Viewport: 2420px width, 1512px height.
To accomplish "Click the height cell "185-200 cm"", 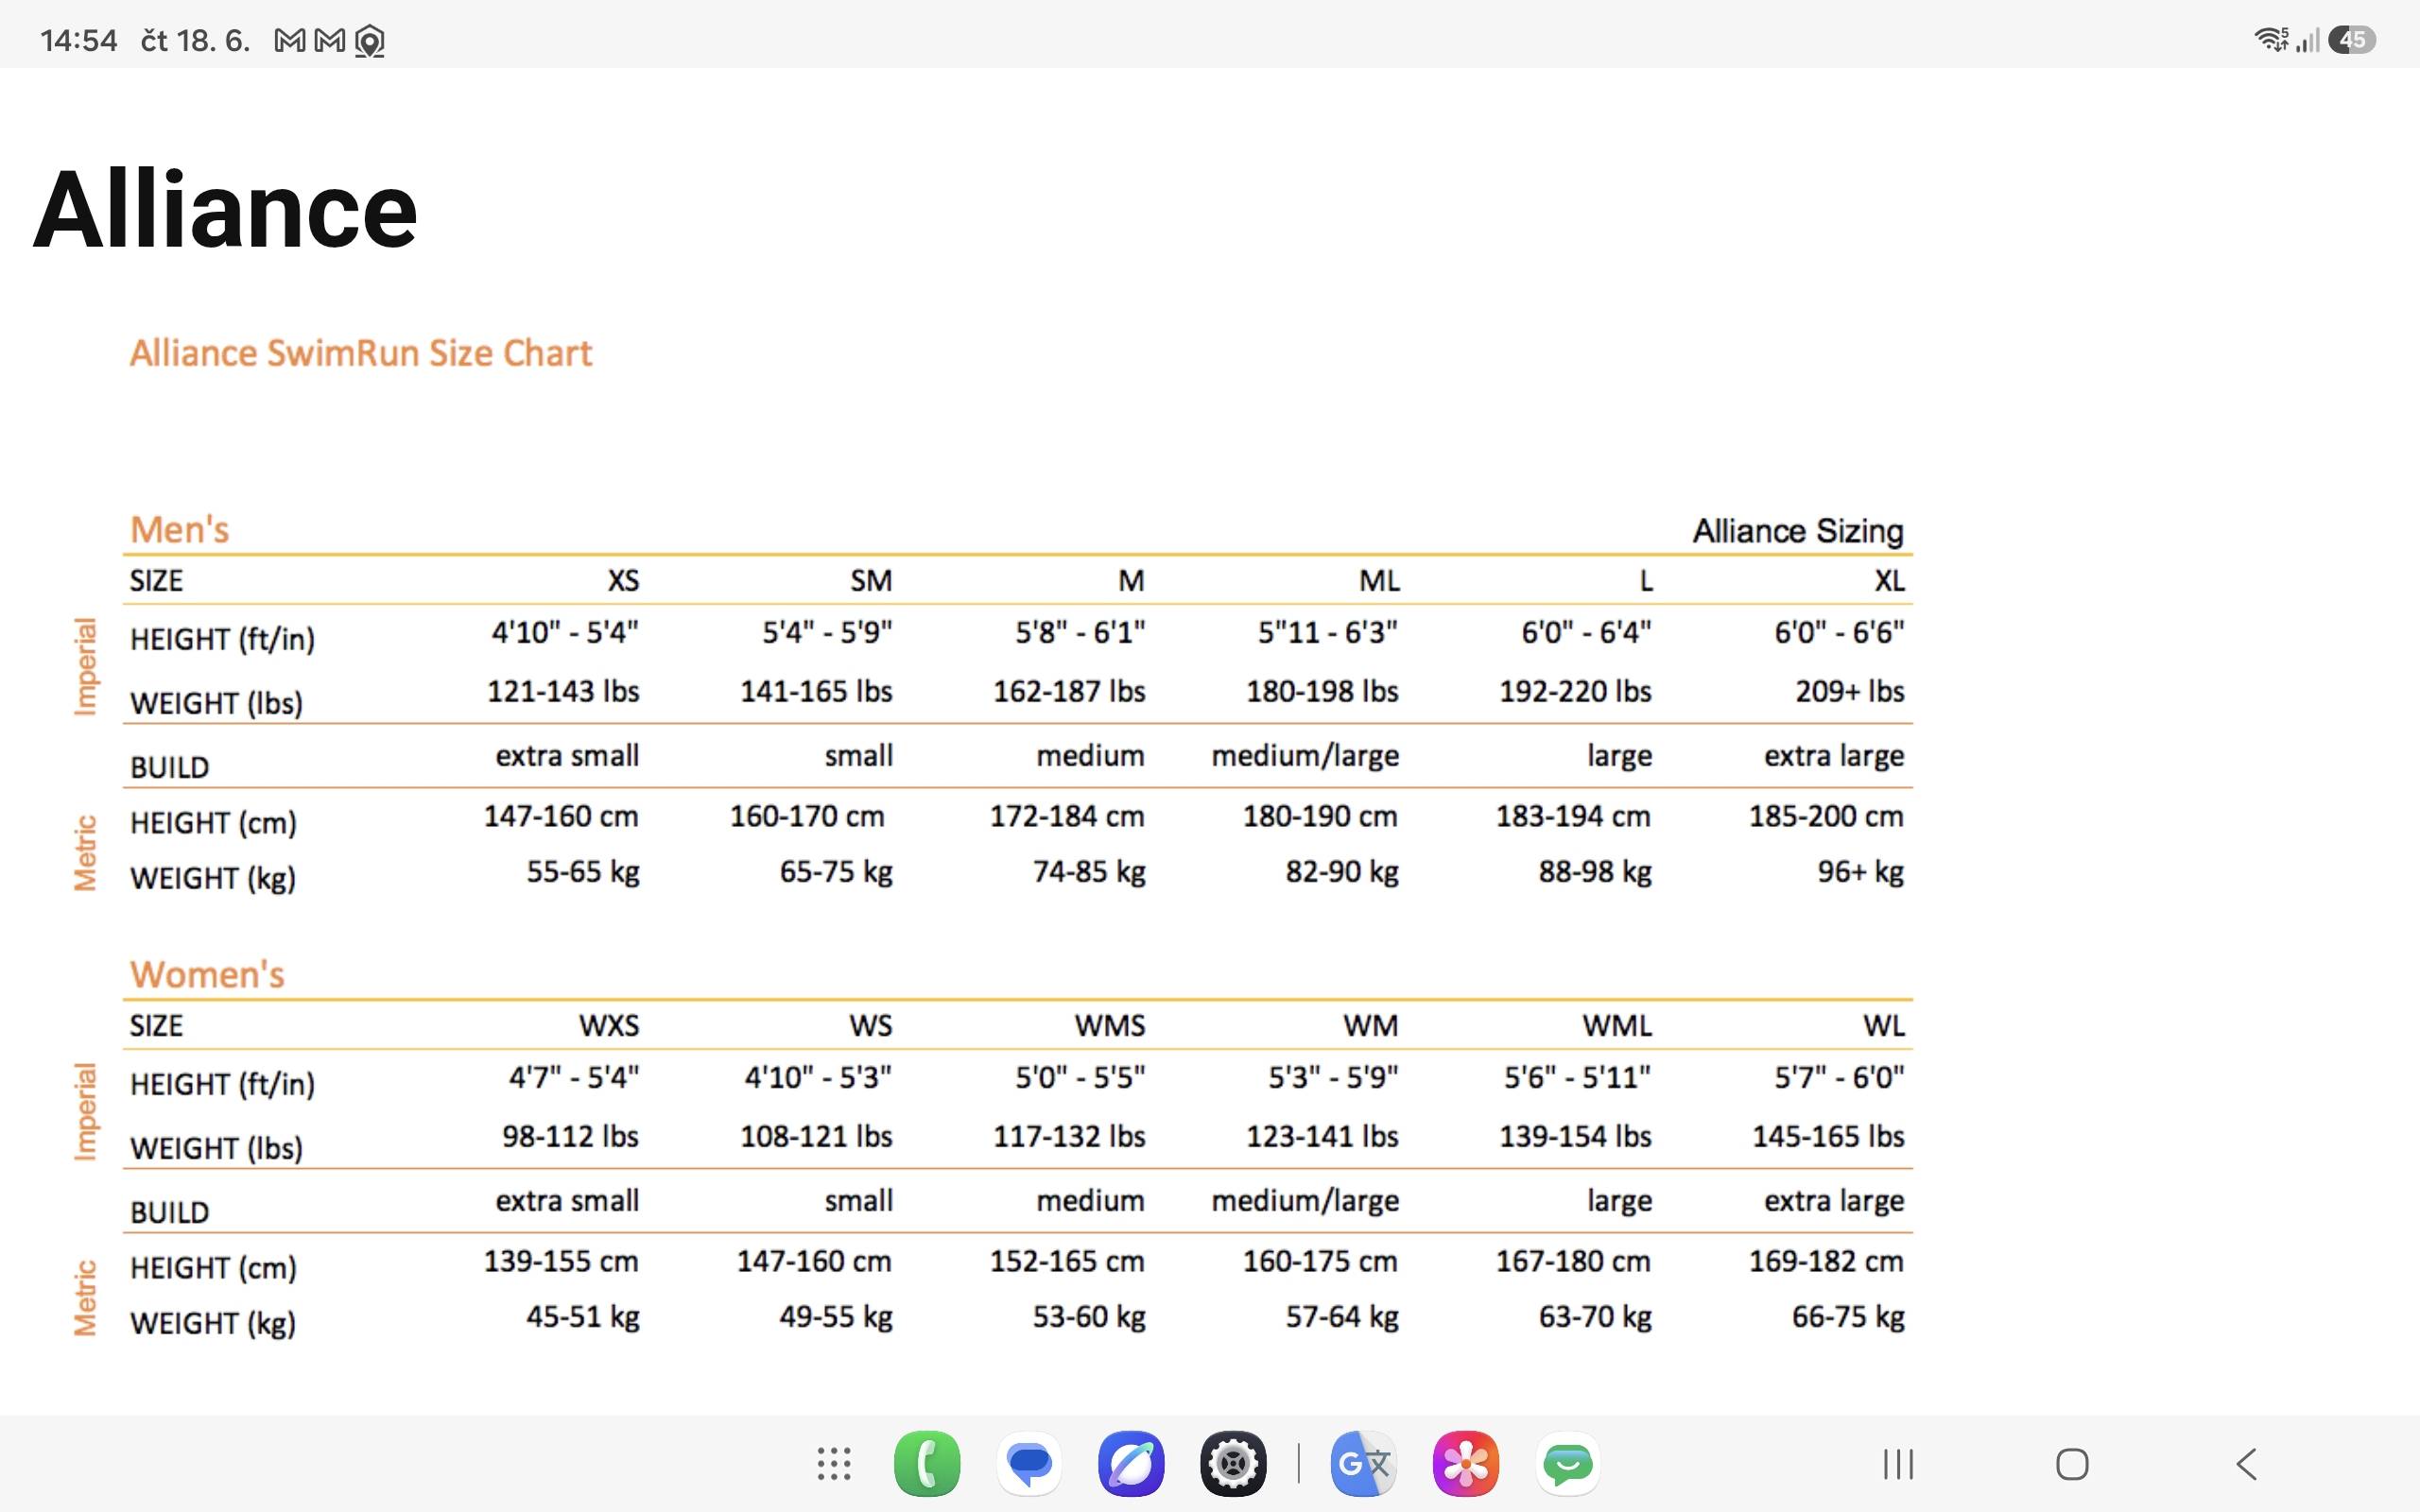I will click(1826, 816).
